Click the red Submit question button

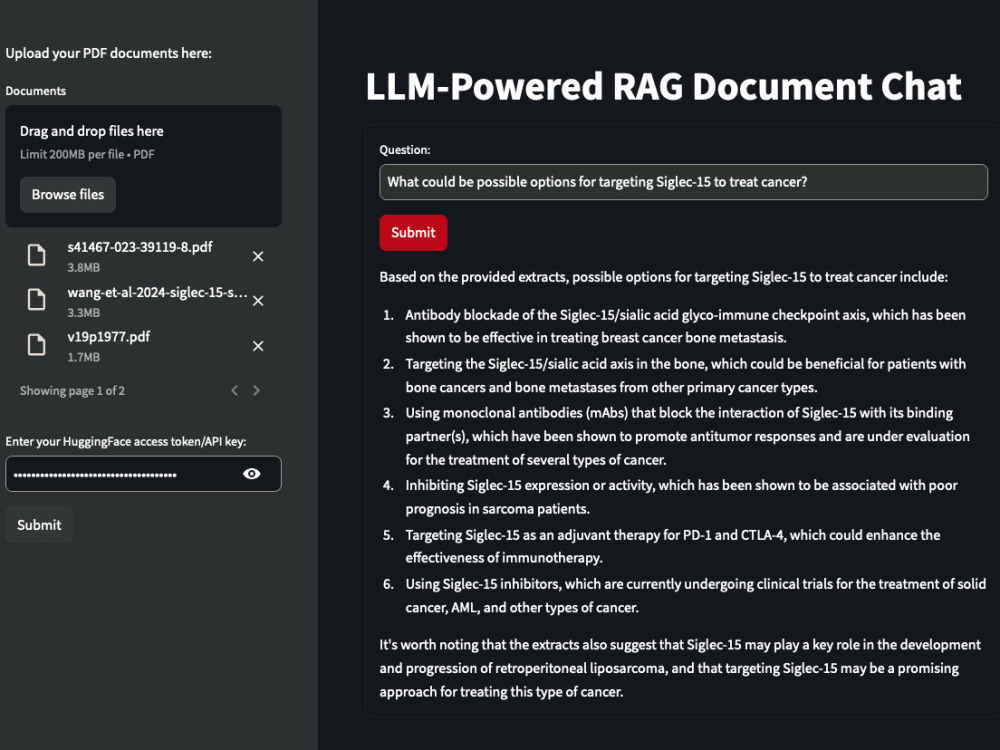(x=413, y=233)
